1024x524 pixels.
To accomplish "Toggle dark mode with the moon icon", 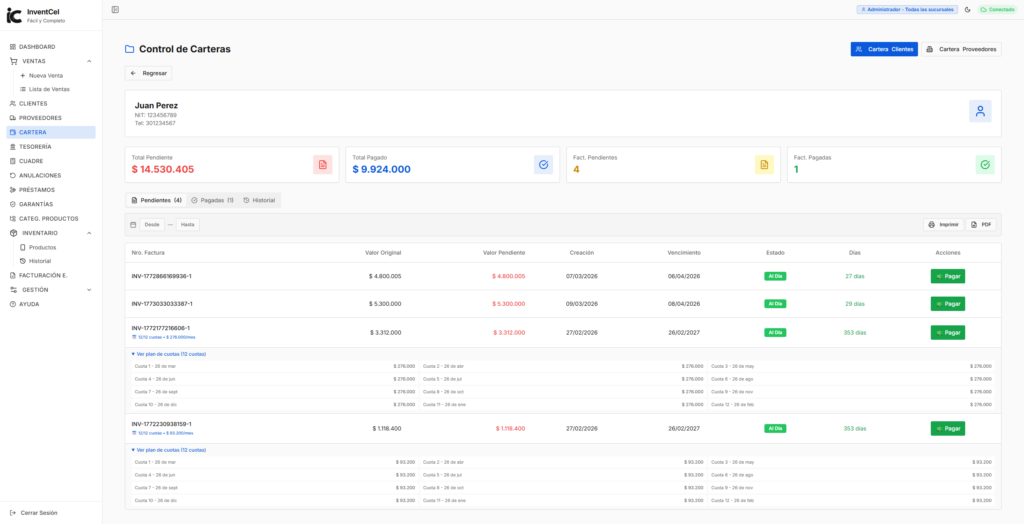I will pos(967,9).
